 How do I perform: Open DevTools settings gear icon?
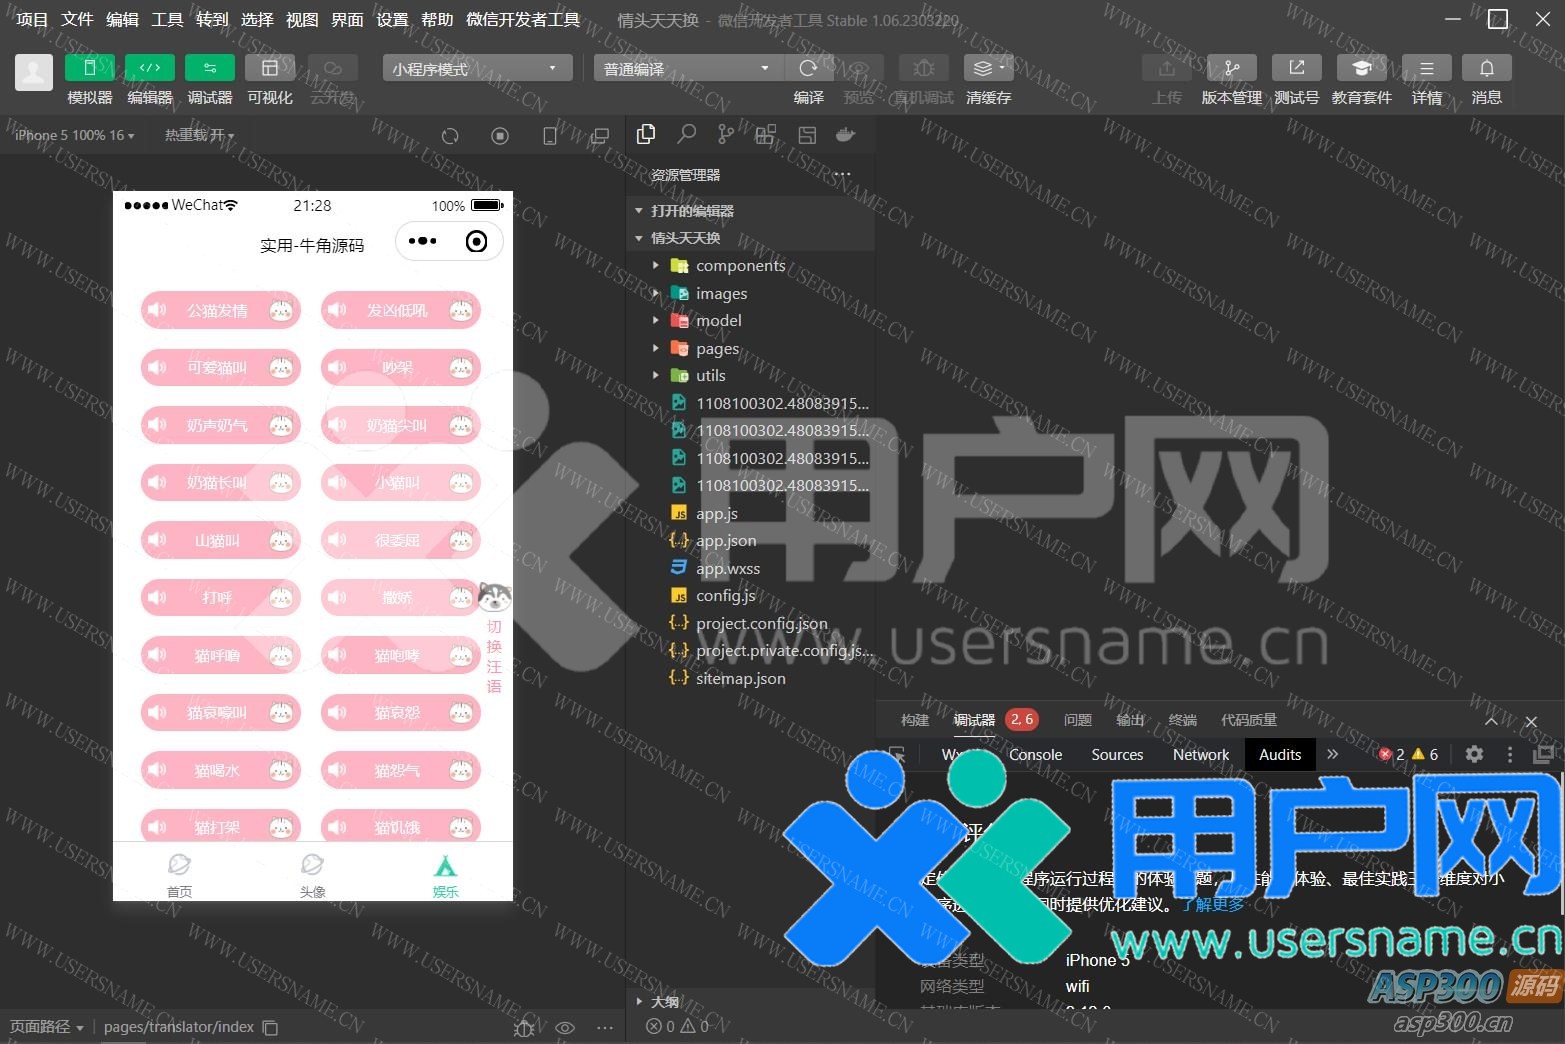tap(1474, 755)
